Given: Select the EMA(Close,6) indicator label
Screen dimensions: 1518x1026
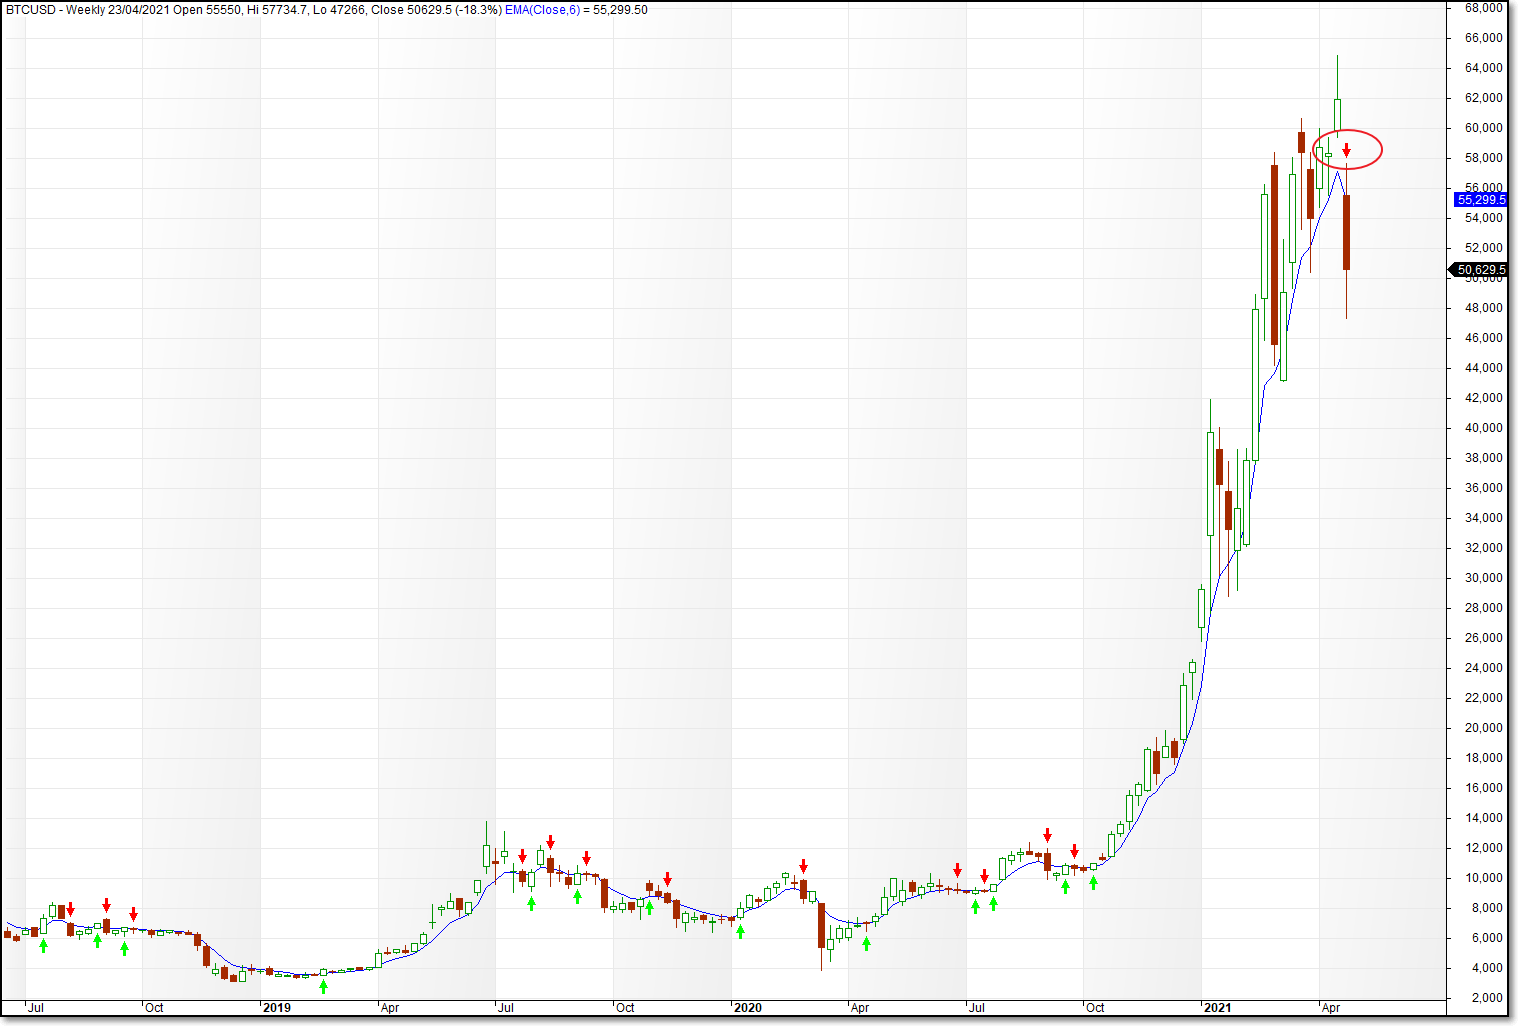Looking at the screenshot, I should [543, 10].
